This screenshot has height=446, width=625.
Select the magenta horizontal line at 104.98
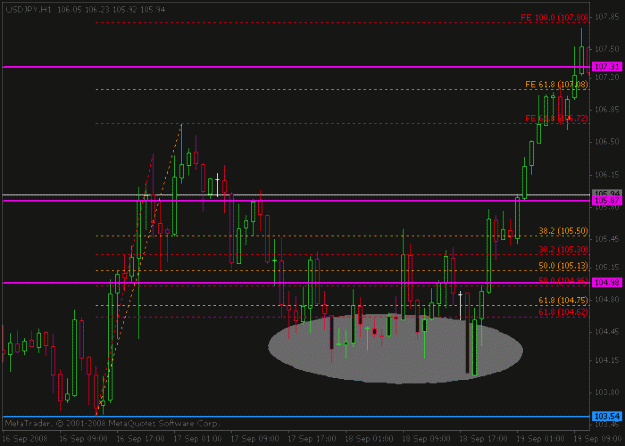(x=297, y=283)
